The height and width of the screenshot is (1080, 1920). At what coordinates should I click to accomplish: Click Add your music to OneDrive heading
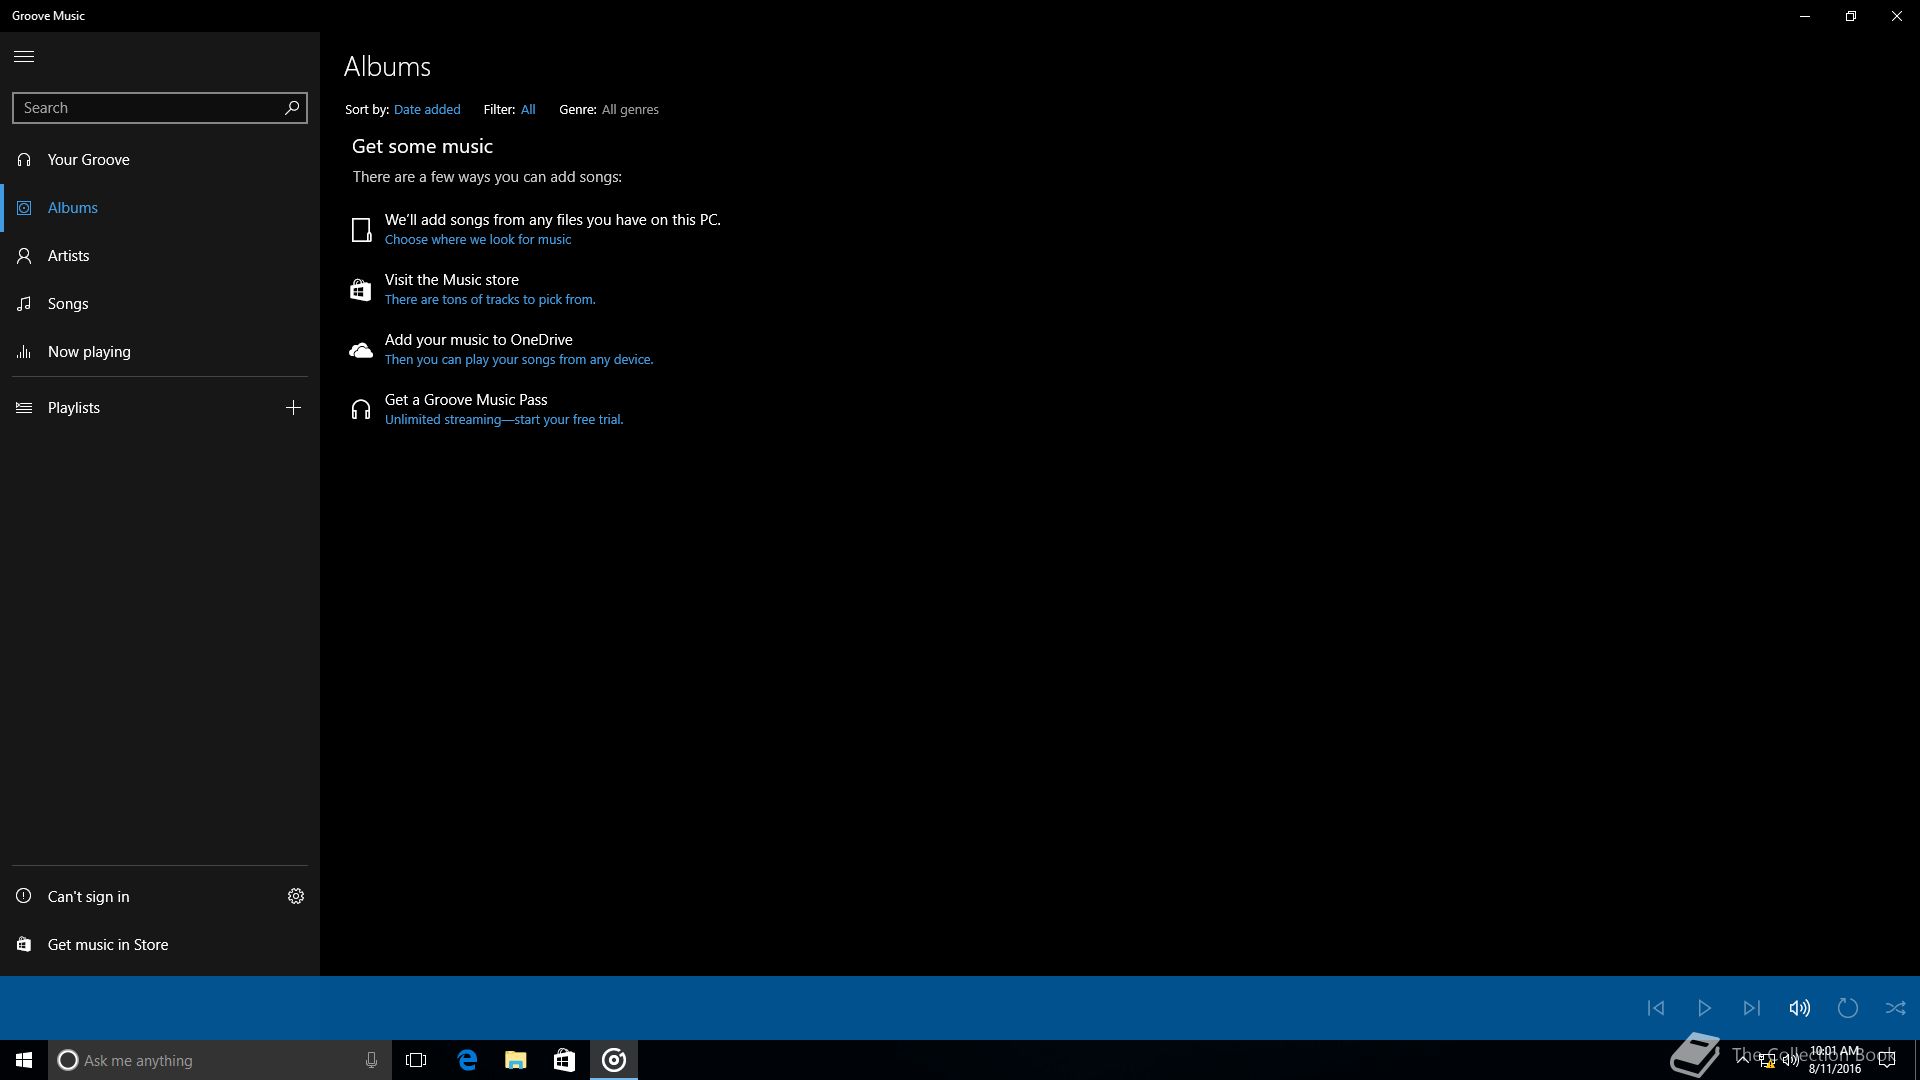point(479,340)
